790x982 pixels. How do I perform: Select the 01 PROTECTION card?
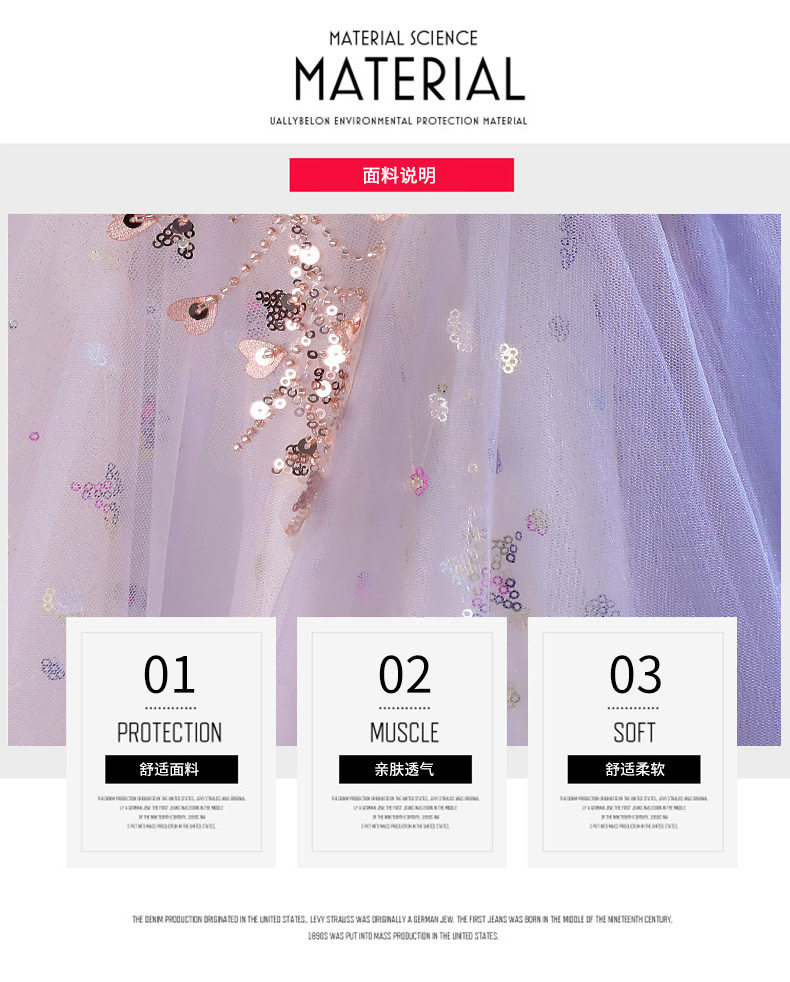(x=171, y=742)
